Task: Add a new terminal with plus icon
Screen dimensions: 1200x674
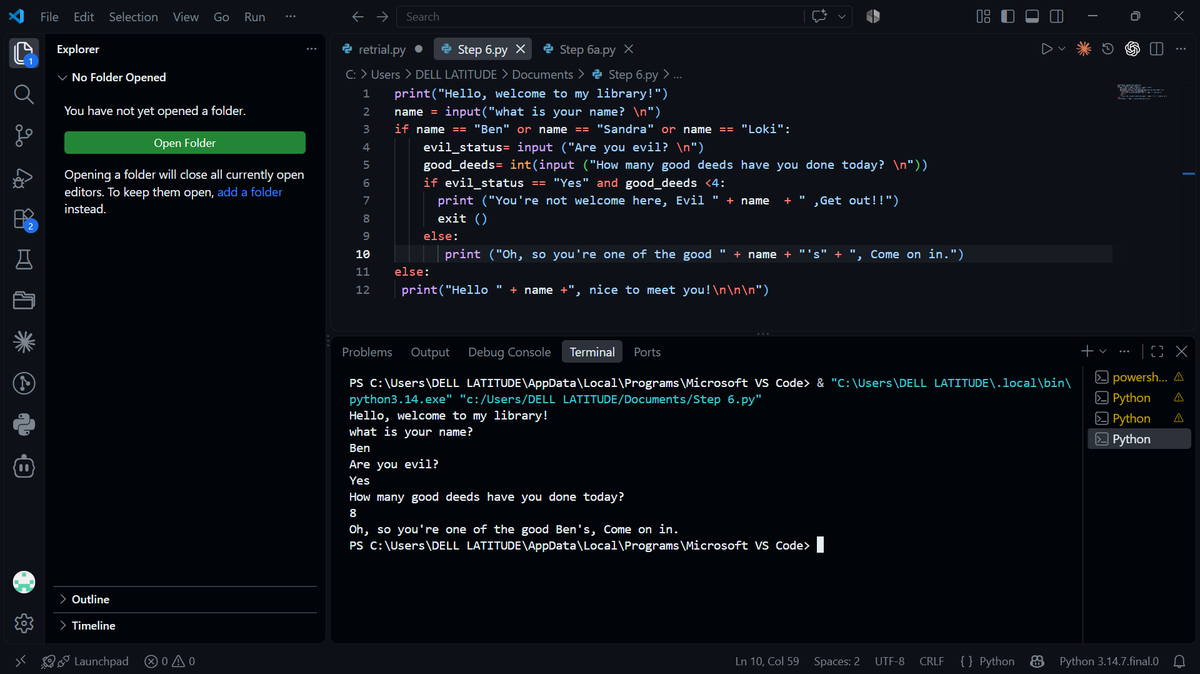Action: [1087, 351]
